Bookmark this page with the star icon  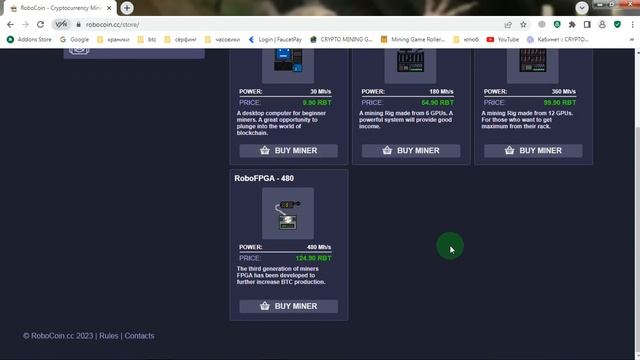point(523,24)
